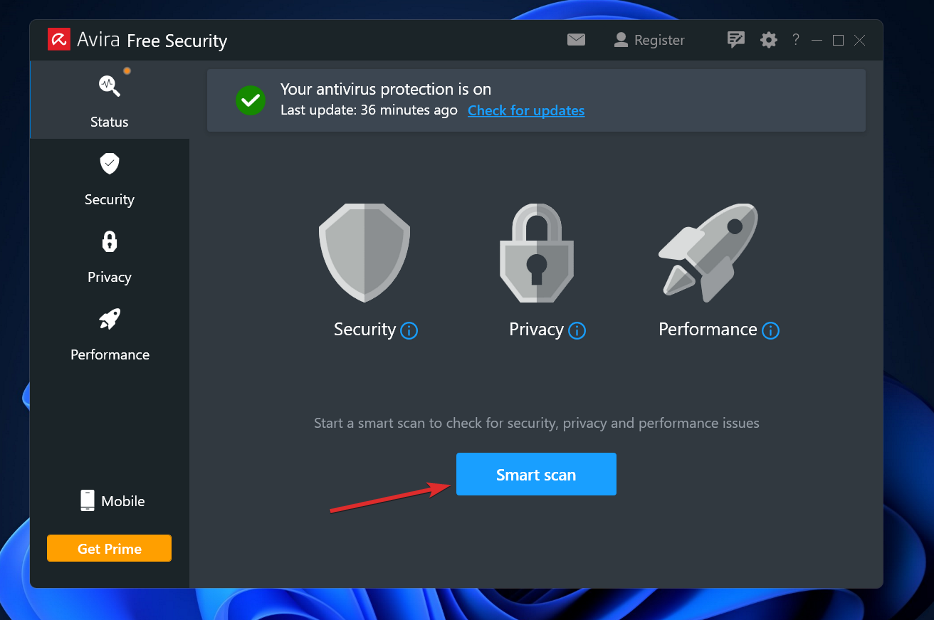The width and height of the screenshot is (934, 620).
Task: Start the Smart scan
Action: 536,475
